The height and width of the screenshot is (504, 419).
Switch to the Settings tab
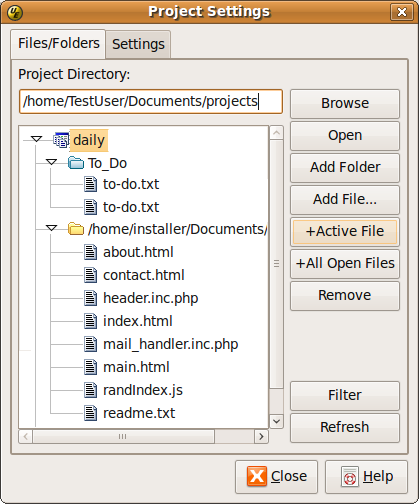(138, 44)
